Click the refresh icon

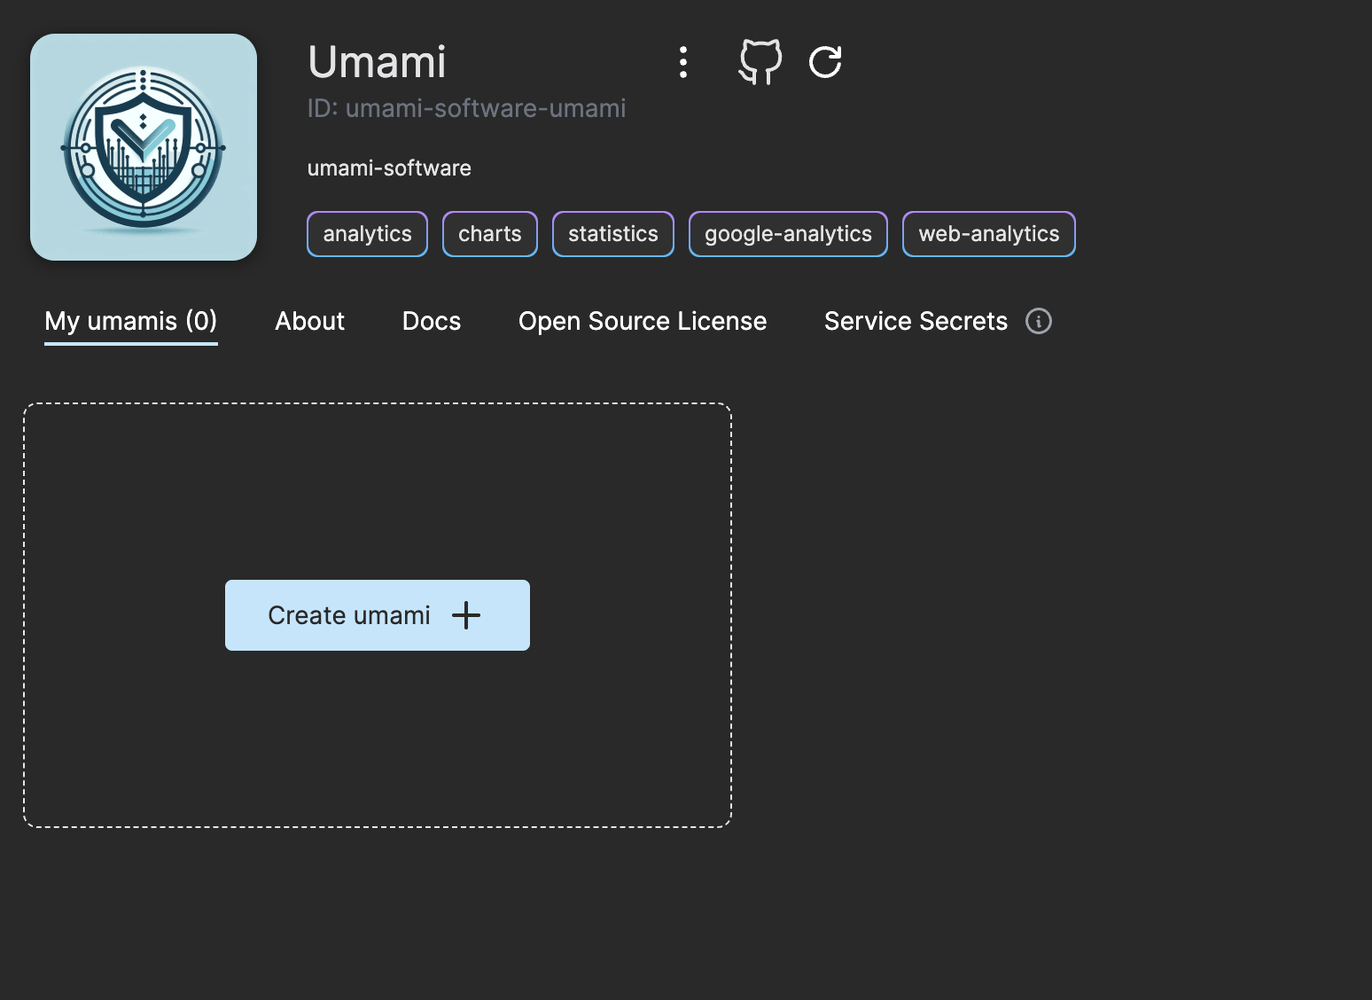825,62
